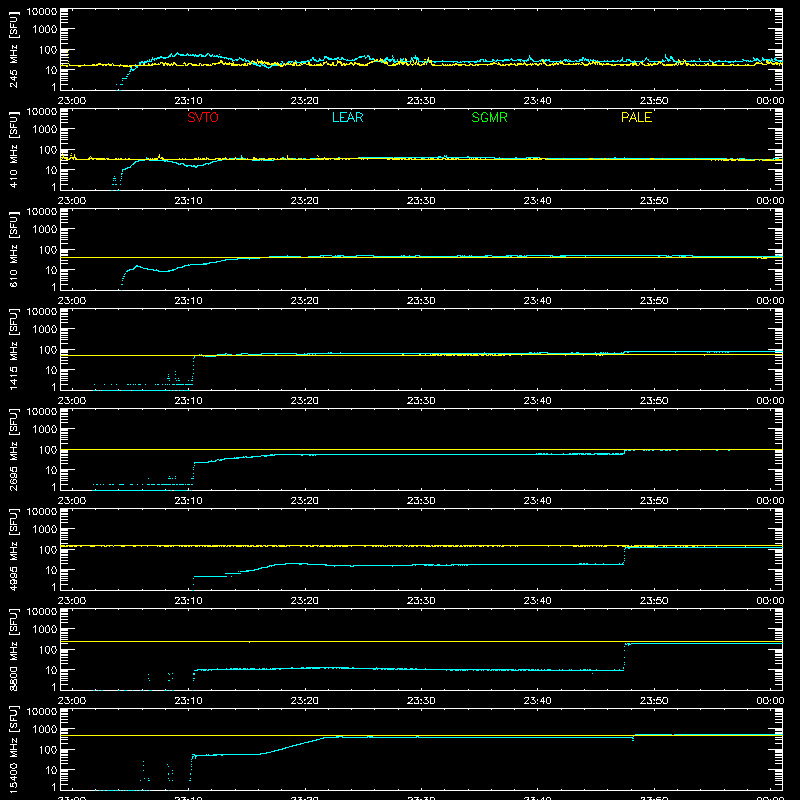This screenshot has width=800, height=800.
Task: Click 00:00 label under the 8800 MHz plot
Action: (x=770, y=701)
